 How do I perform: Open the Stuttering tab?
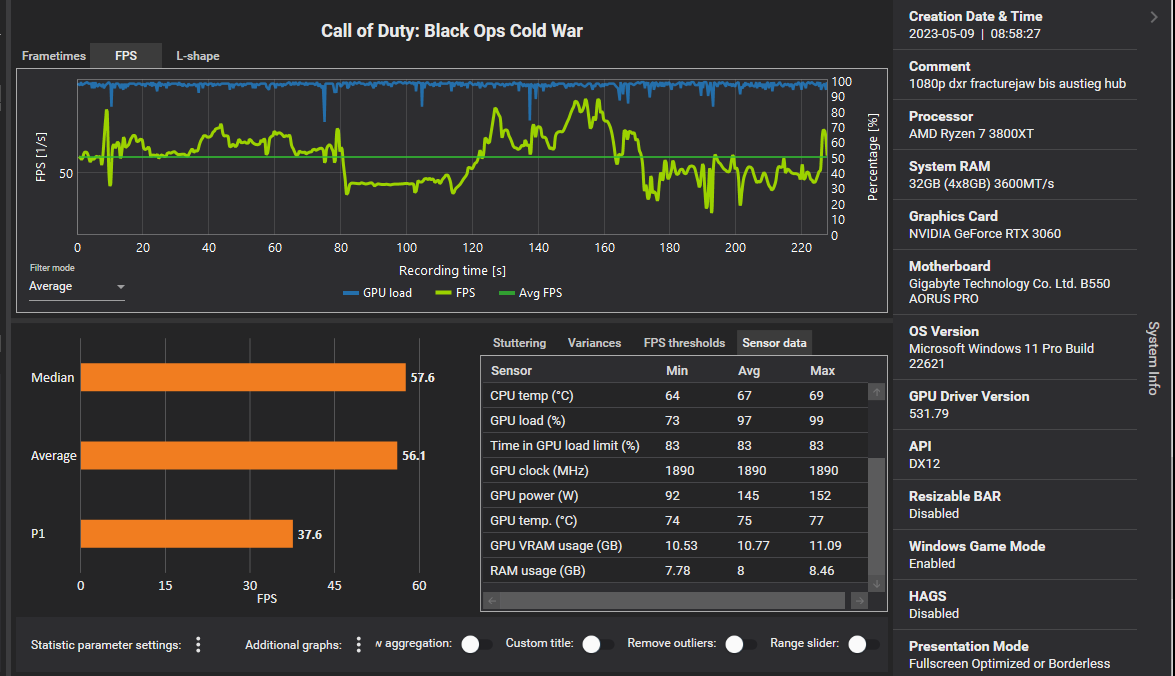519,342
